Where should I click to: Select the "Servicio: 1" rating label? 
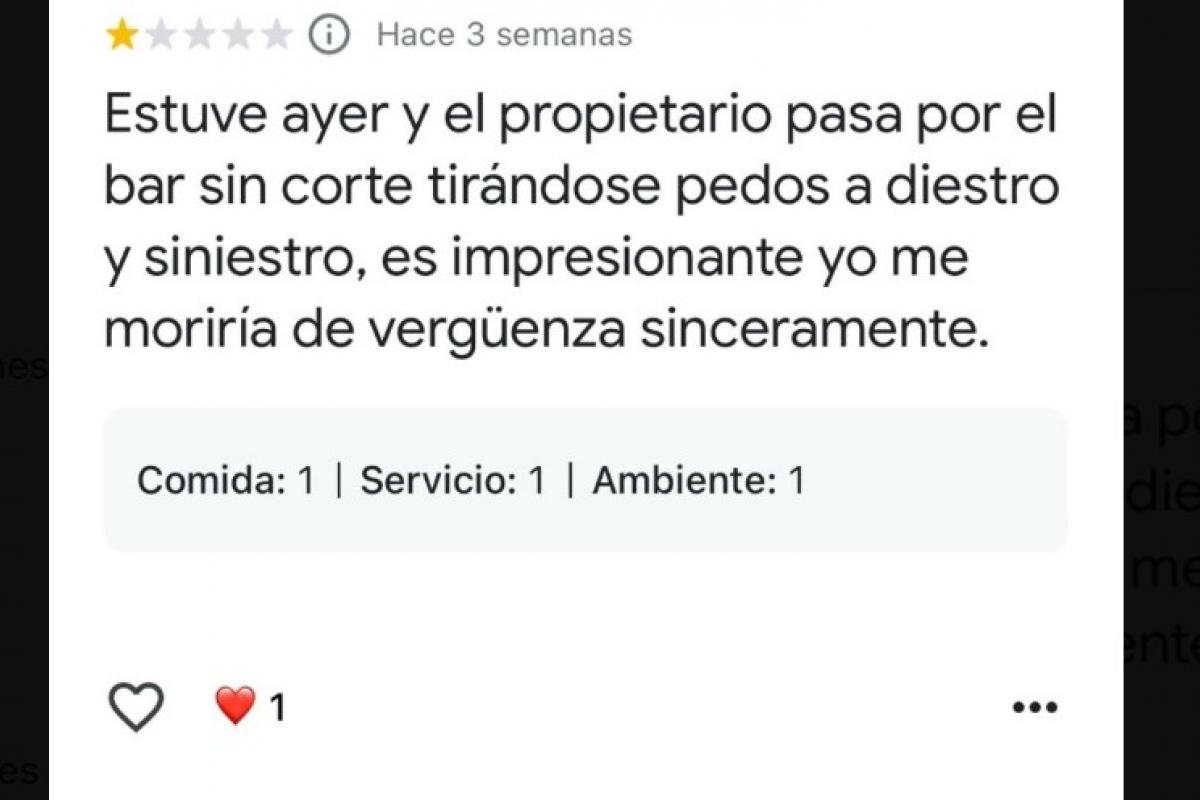coord(453,481)
